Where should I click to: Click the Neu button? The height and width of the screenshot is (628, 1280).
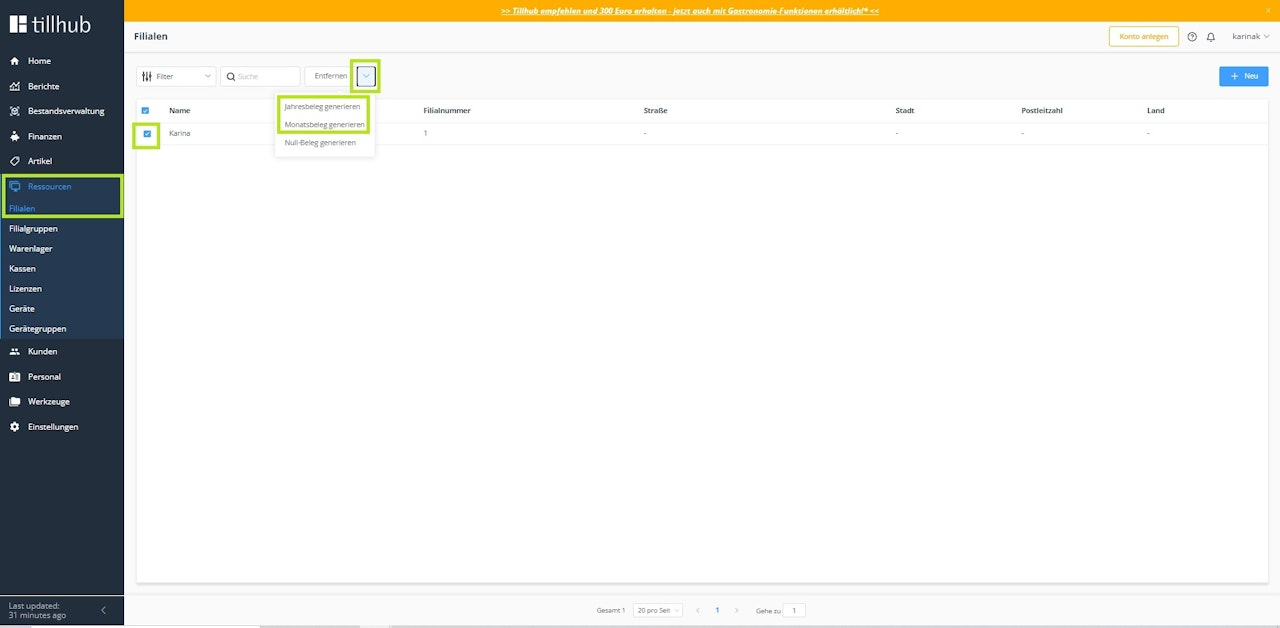(1244, 76)
